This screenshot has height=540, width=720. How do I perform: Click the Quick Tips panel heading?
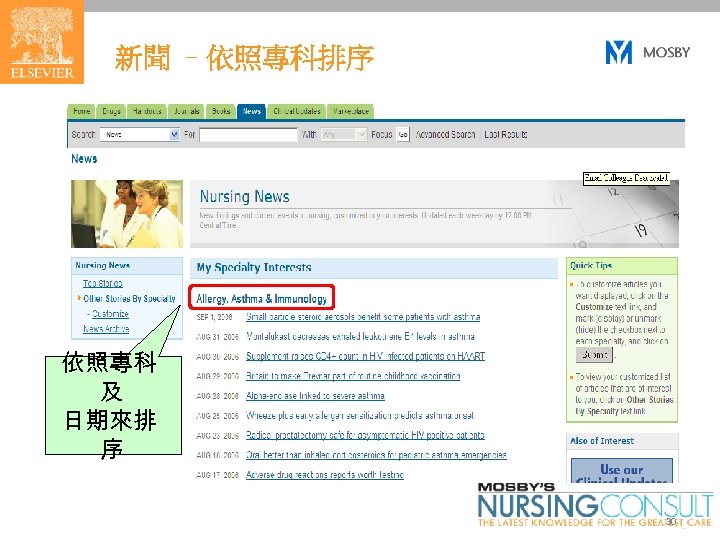click(591, 265)
